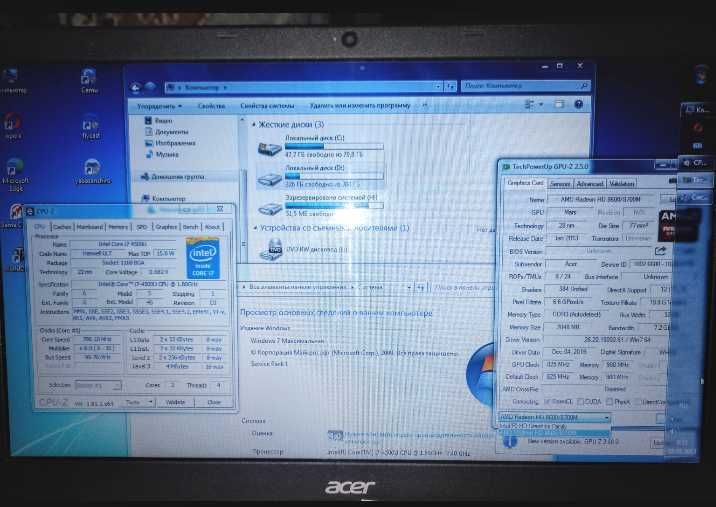Open the view options dropdown arrow in Explorer
Viewport: 716px width, 507px height.
[x=541, y=105]
